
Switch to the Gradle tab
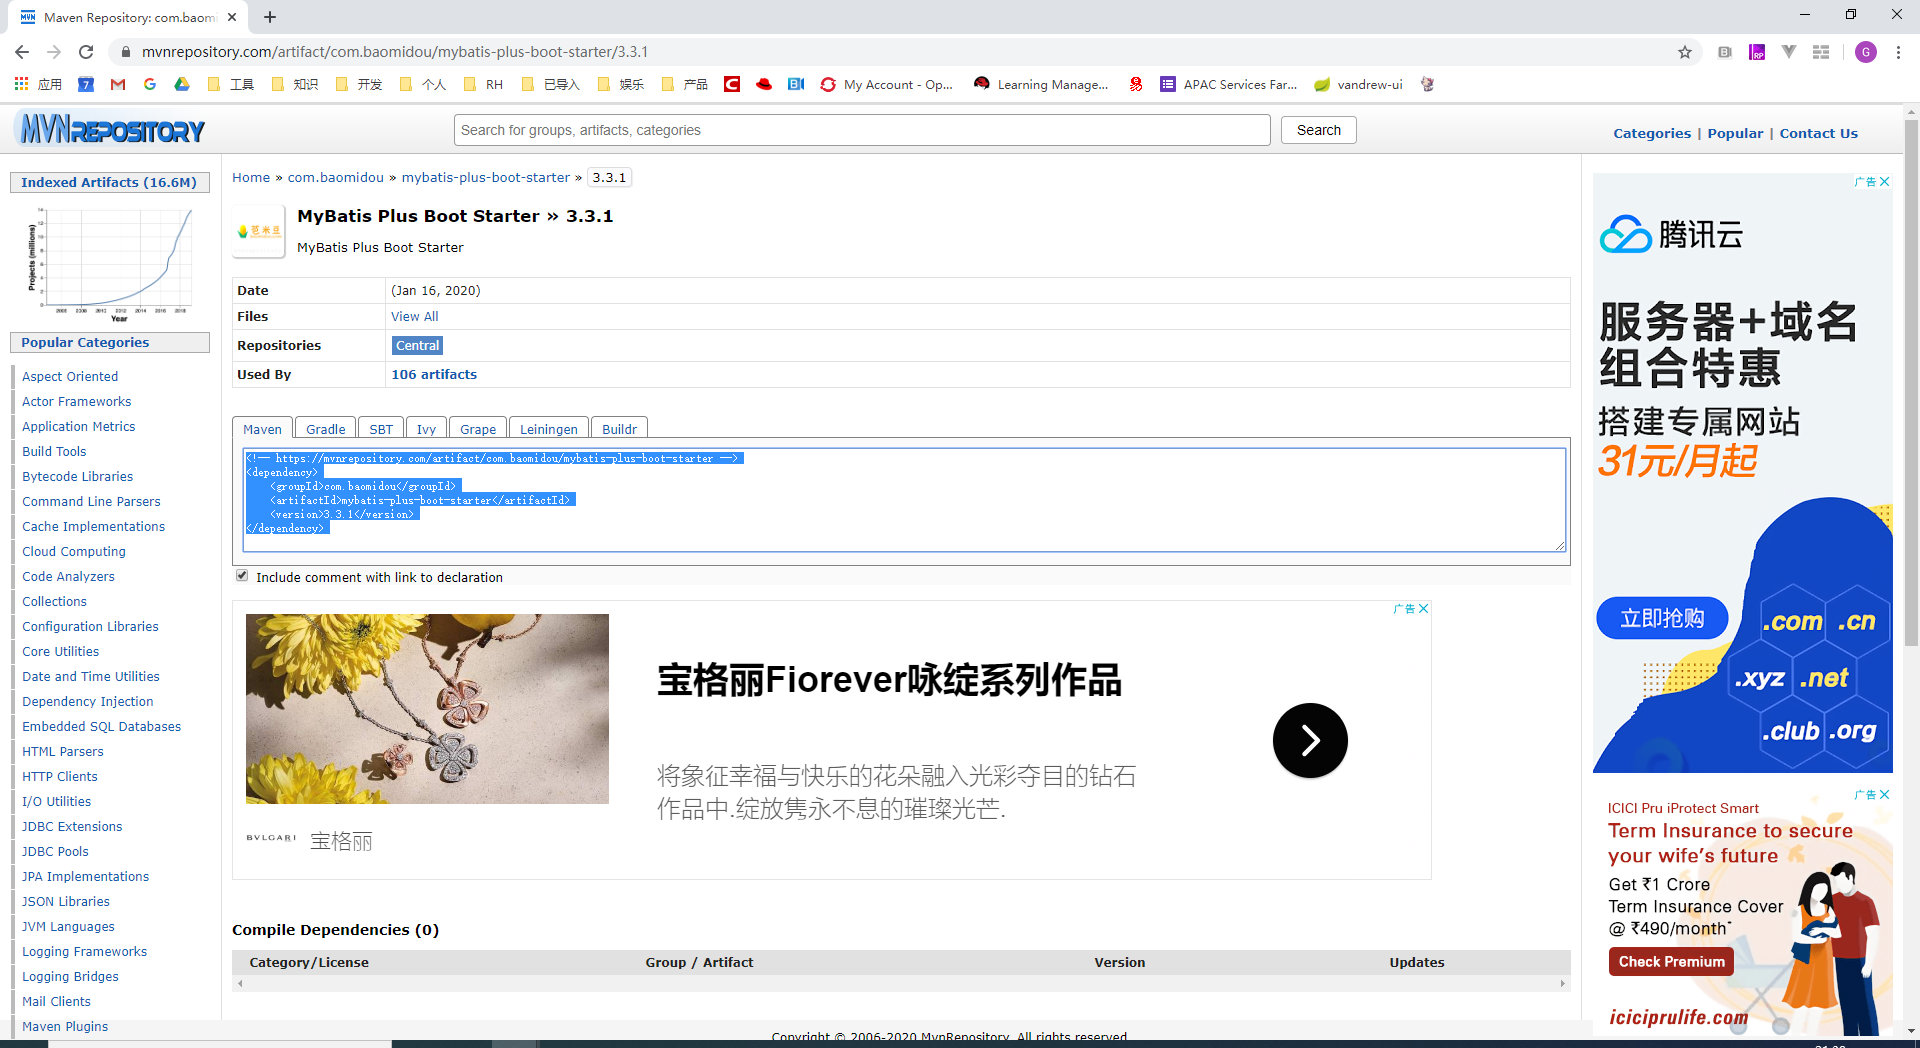click(326, 429)
